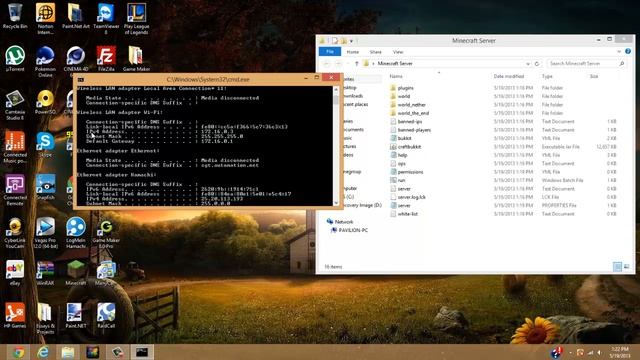Select the world_nether folder
The width and height of the screenshot is (640, 360).
tap(411, 104)
